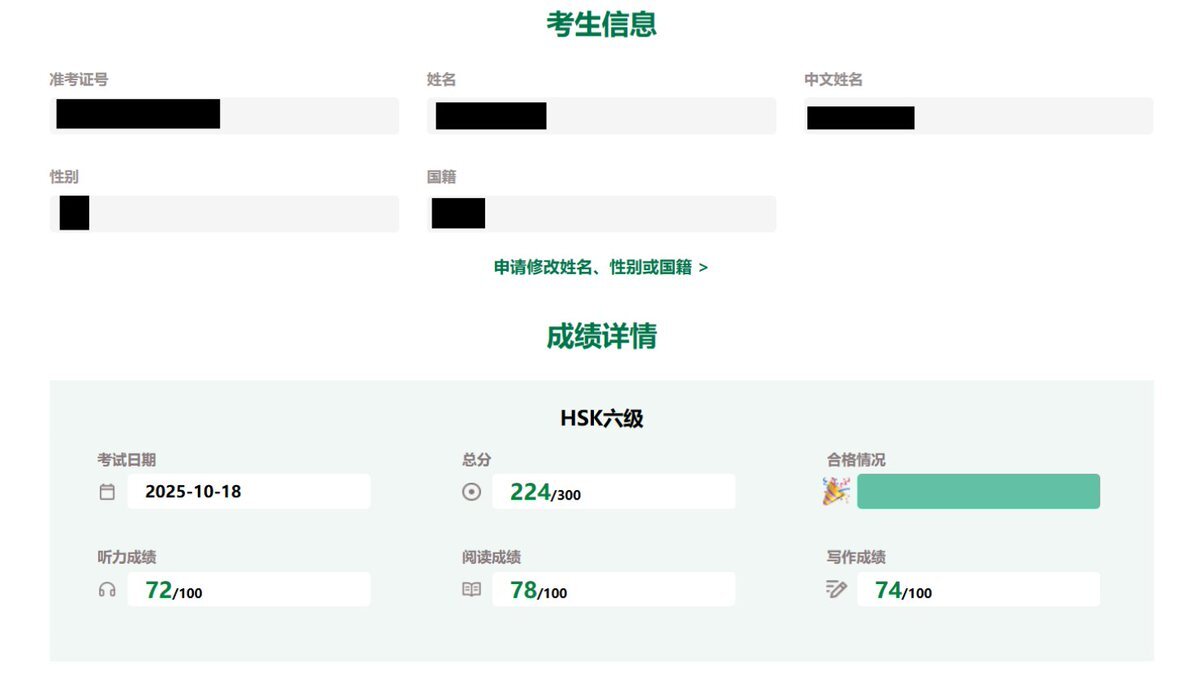This screenshot has height=675, width=1200.
Task: Click the 考试日期 label
Action: point(126,460)
